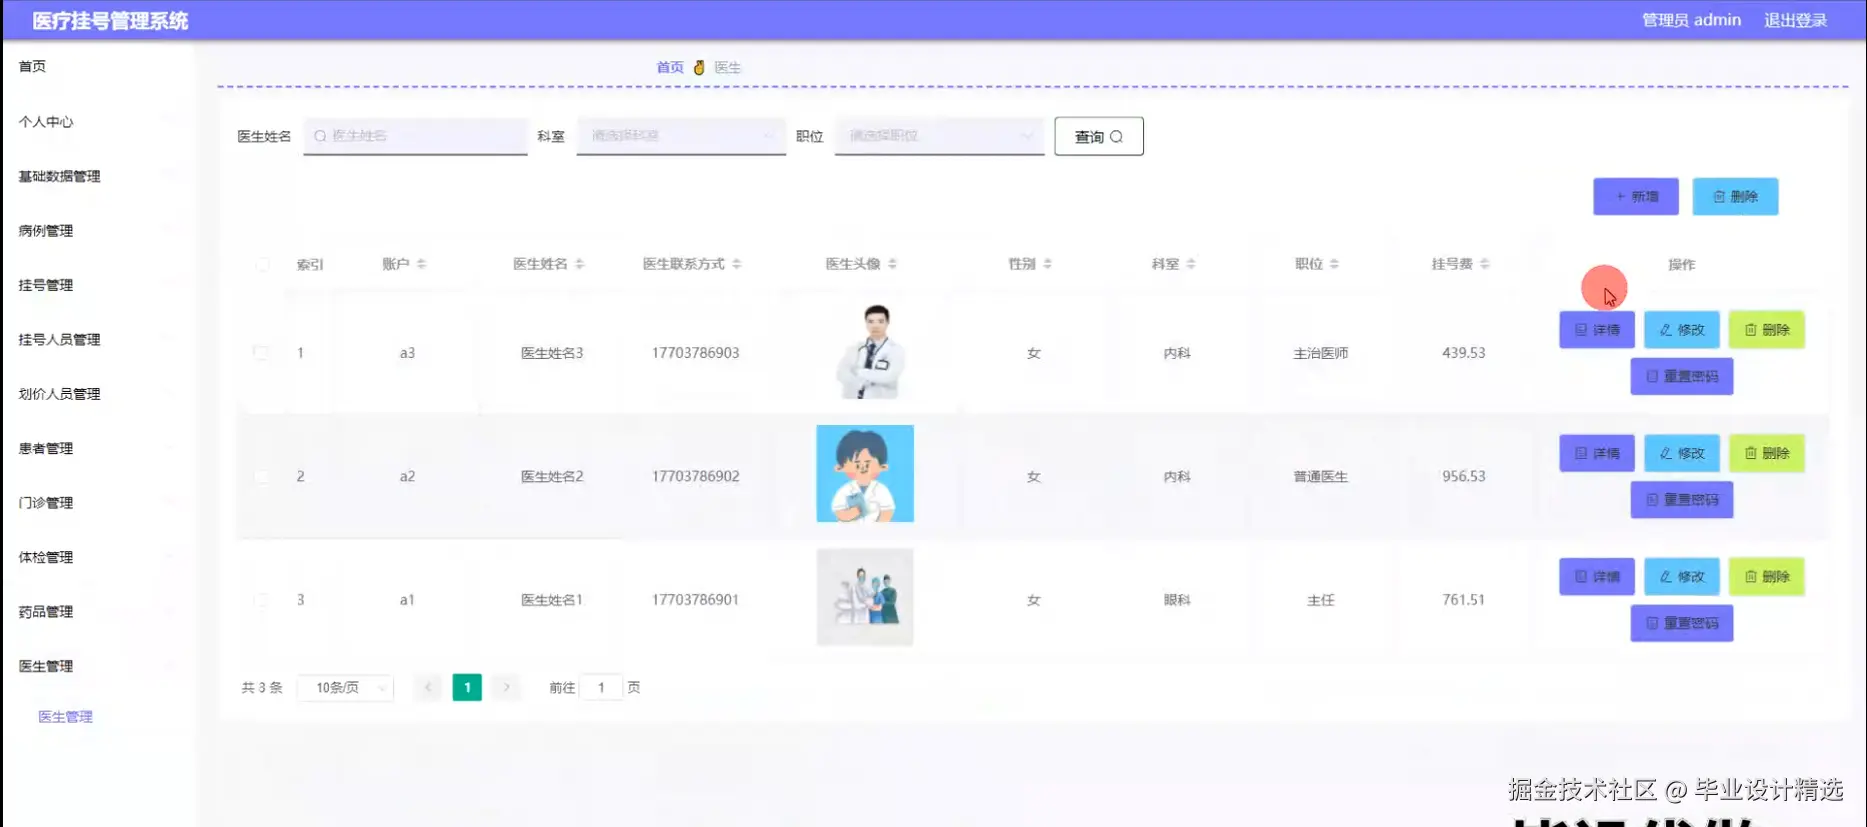The width and height of the screenshot is (1867, 827).
Task: Click 重置密码 for doctor a2
Action: (x=1682, y=500)
